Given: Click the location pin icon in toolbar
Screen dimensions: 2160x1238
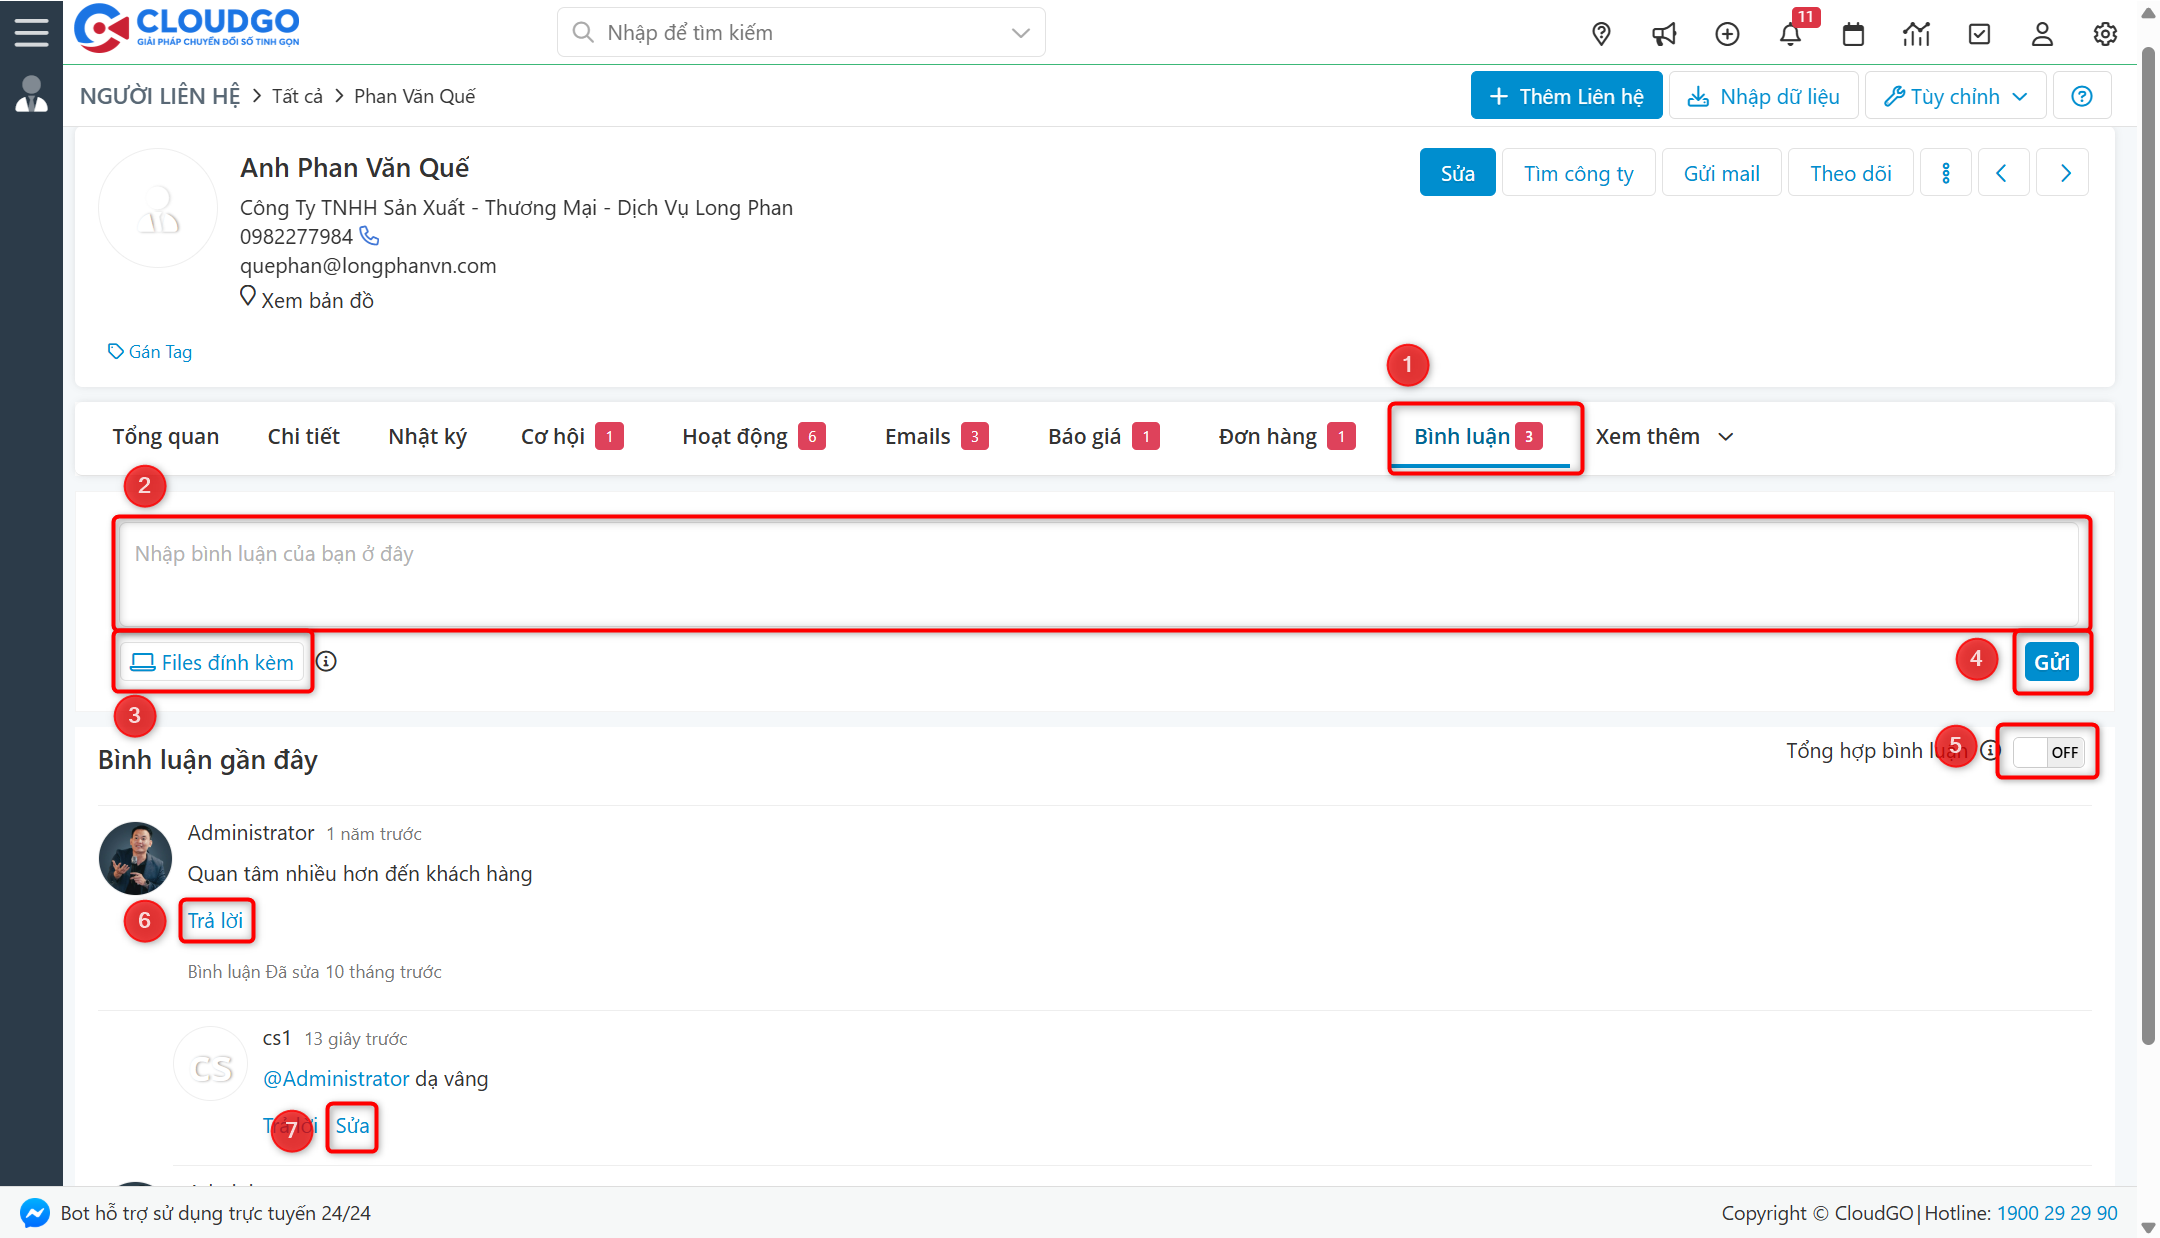Looking at the screenshot, I should tap(1601, 33).
